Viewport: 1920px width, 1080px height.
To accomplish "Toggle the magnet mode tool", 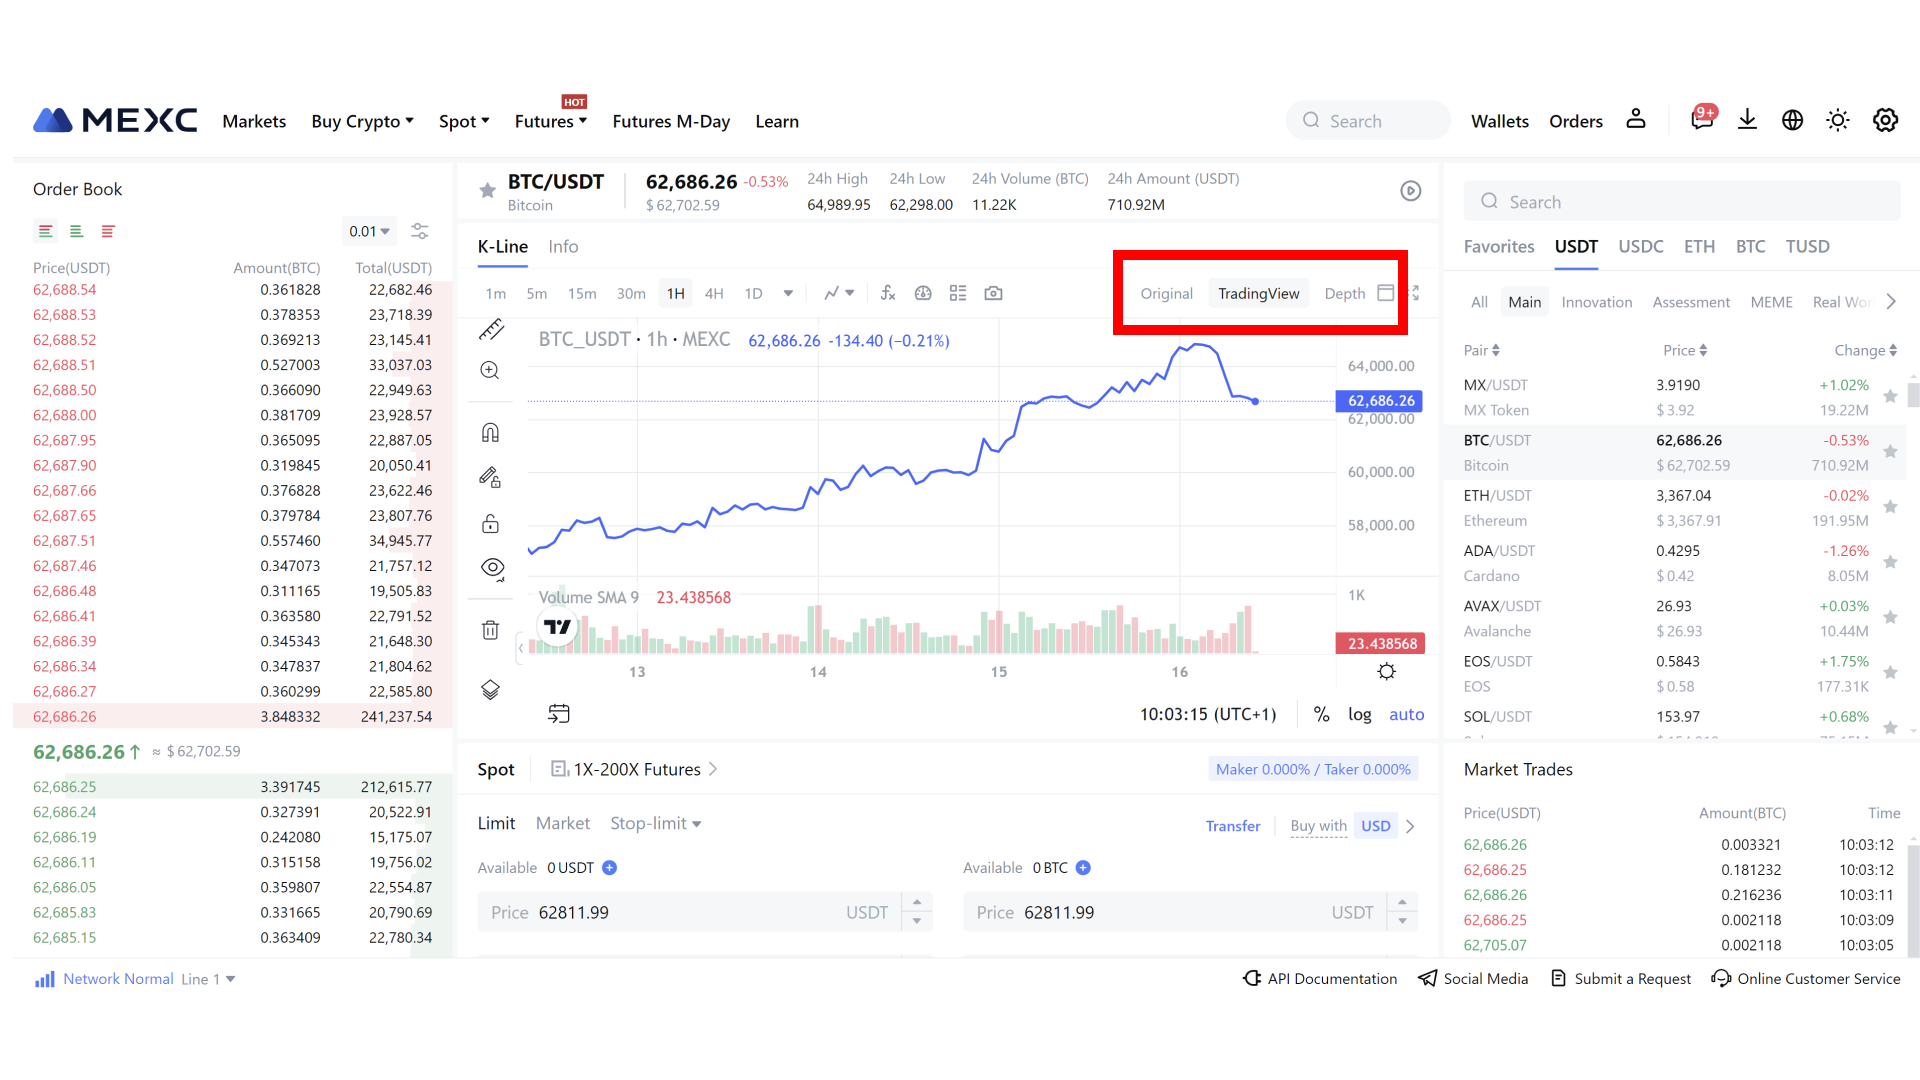I will pos(490,432).
